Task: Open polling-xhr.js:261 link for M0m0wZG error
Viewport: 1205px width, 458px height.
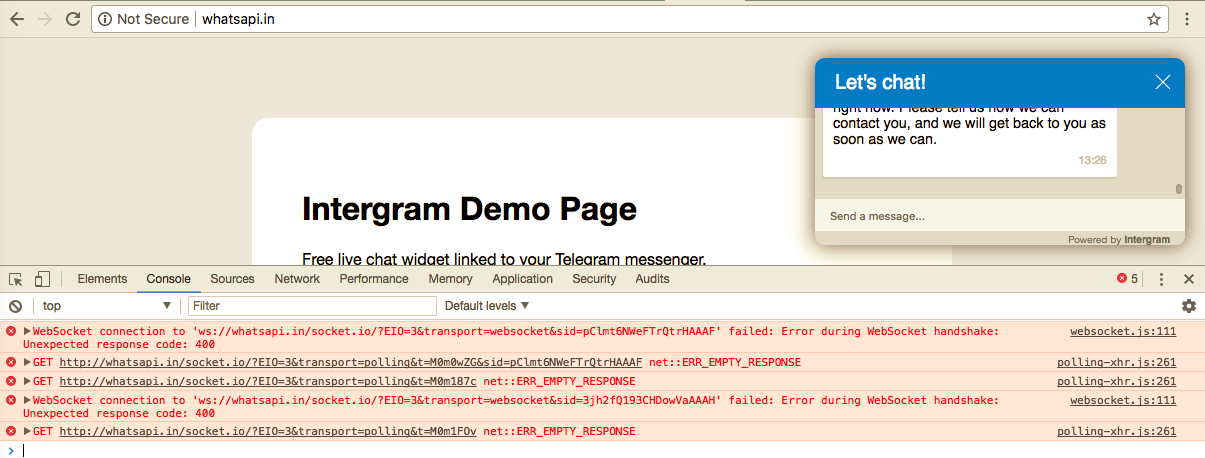Action: 1117,362
